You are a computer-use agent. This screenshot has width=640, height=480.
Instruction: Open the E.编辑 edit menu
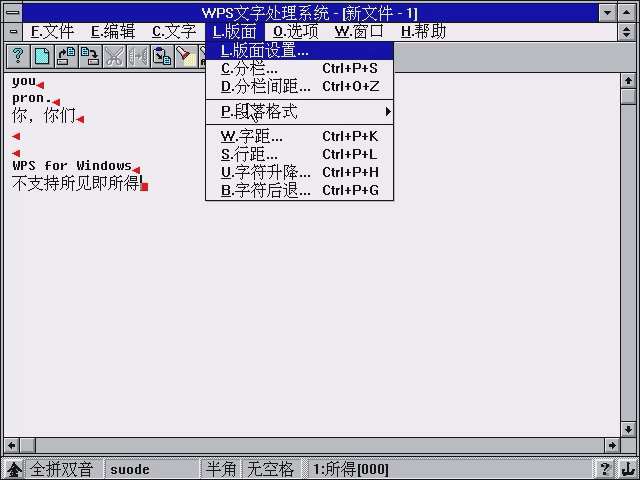113,31
